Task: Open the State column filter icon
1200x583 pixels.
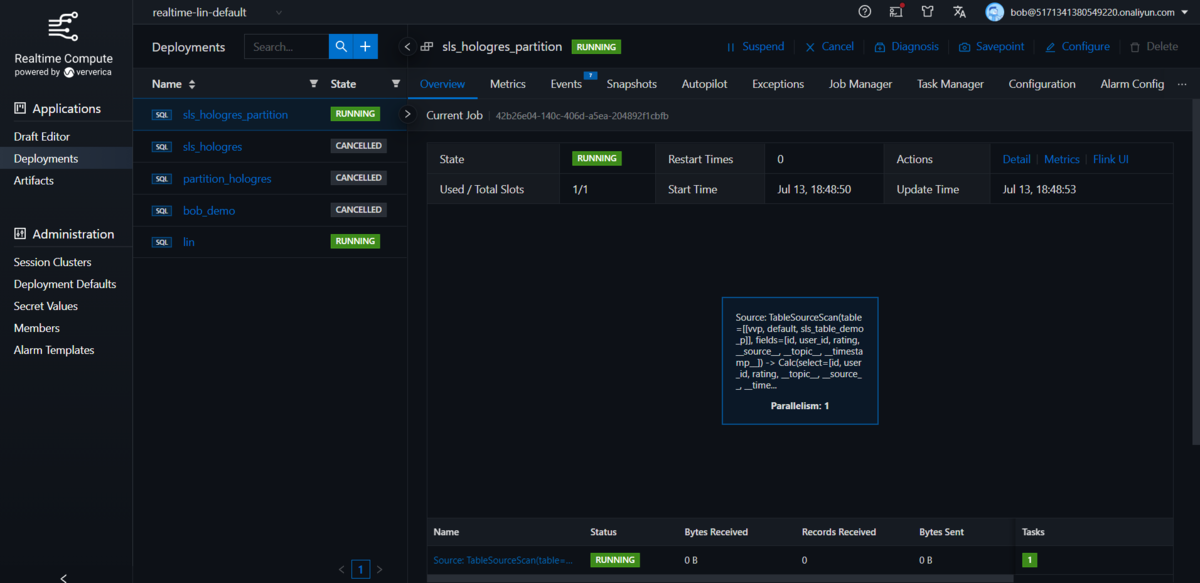Action: pyautogui.click(x=396, y=84)
